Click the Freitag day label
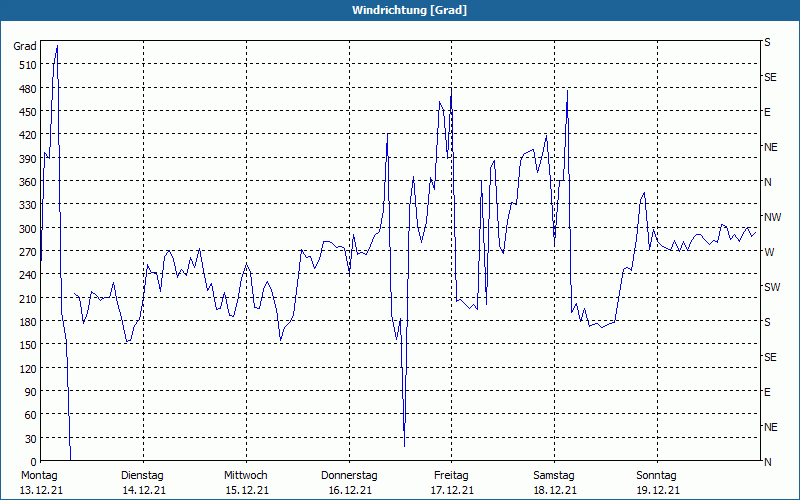 click(x=452, y=476)
